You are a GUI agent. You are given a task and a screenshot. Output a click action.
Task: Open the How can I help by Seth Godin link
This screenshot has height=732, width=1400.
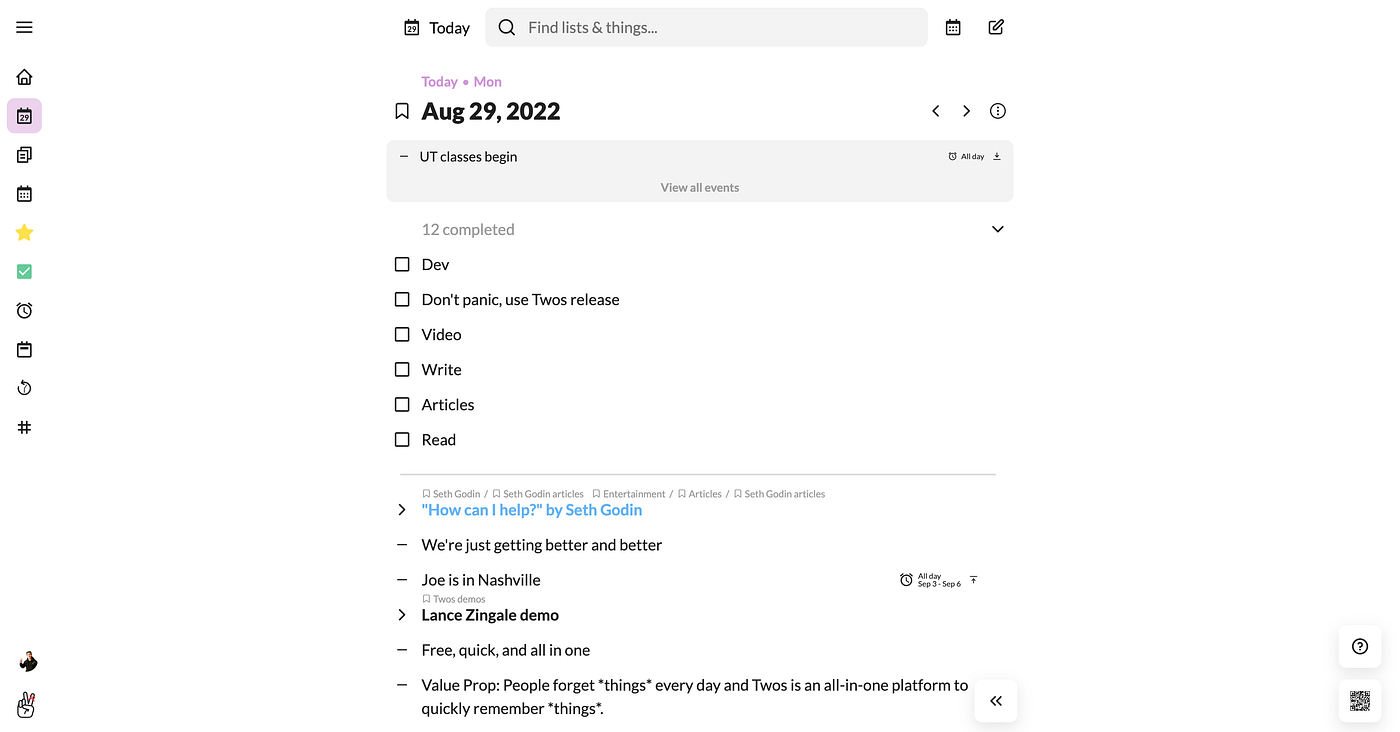coord(531,510)
